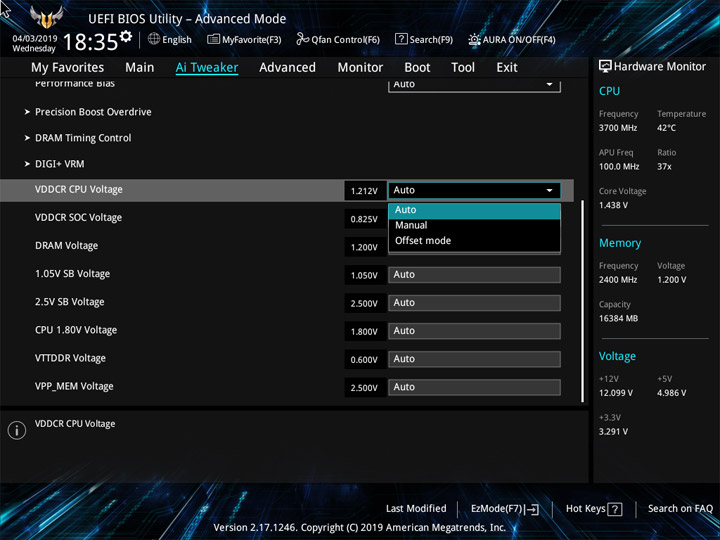Click the info icon beside help text
Screen dimensions: 720x540
[x=17, y=430]
